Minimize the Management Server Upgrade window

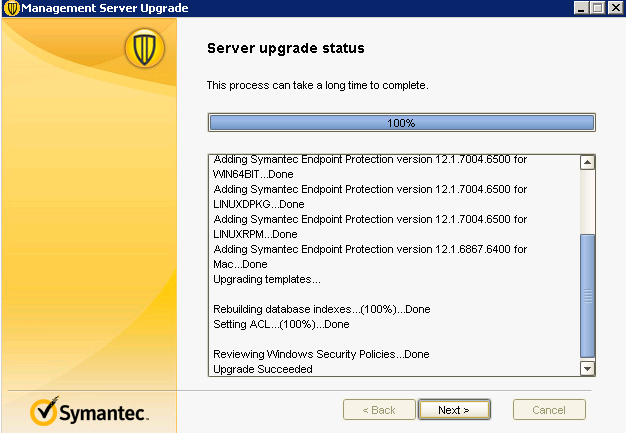pyautogui.click(x=581, y=8)
